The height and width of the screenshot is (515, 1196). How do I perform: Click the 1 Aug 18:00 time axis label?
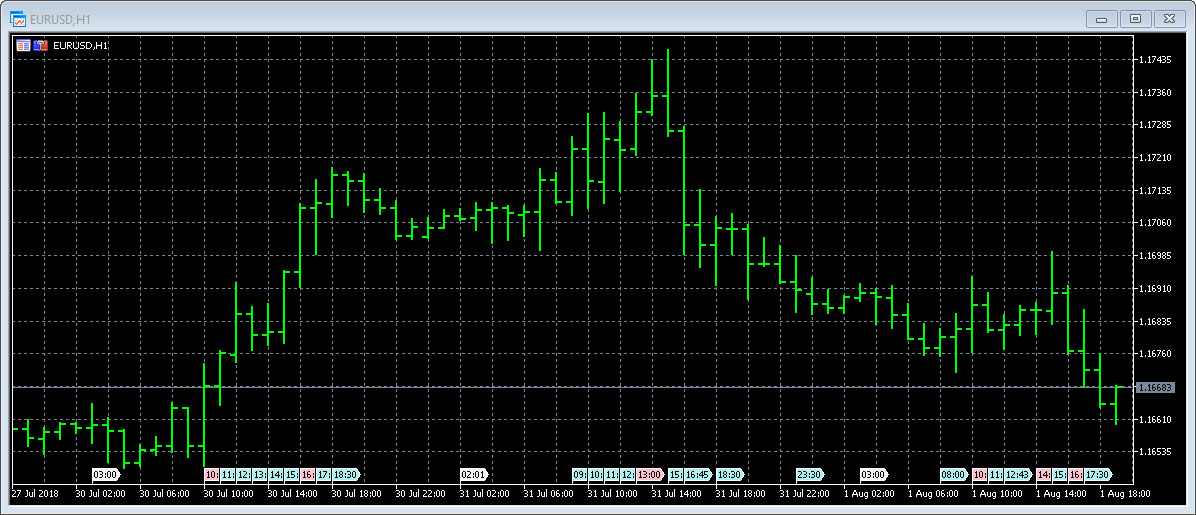click(x=1125, y=494)
